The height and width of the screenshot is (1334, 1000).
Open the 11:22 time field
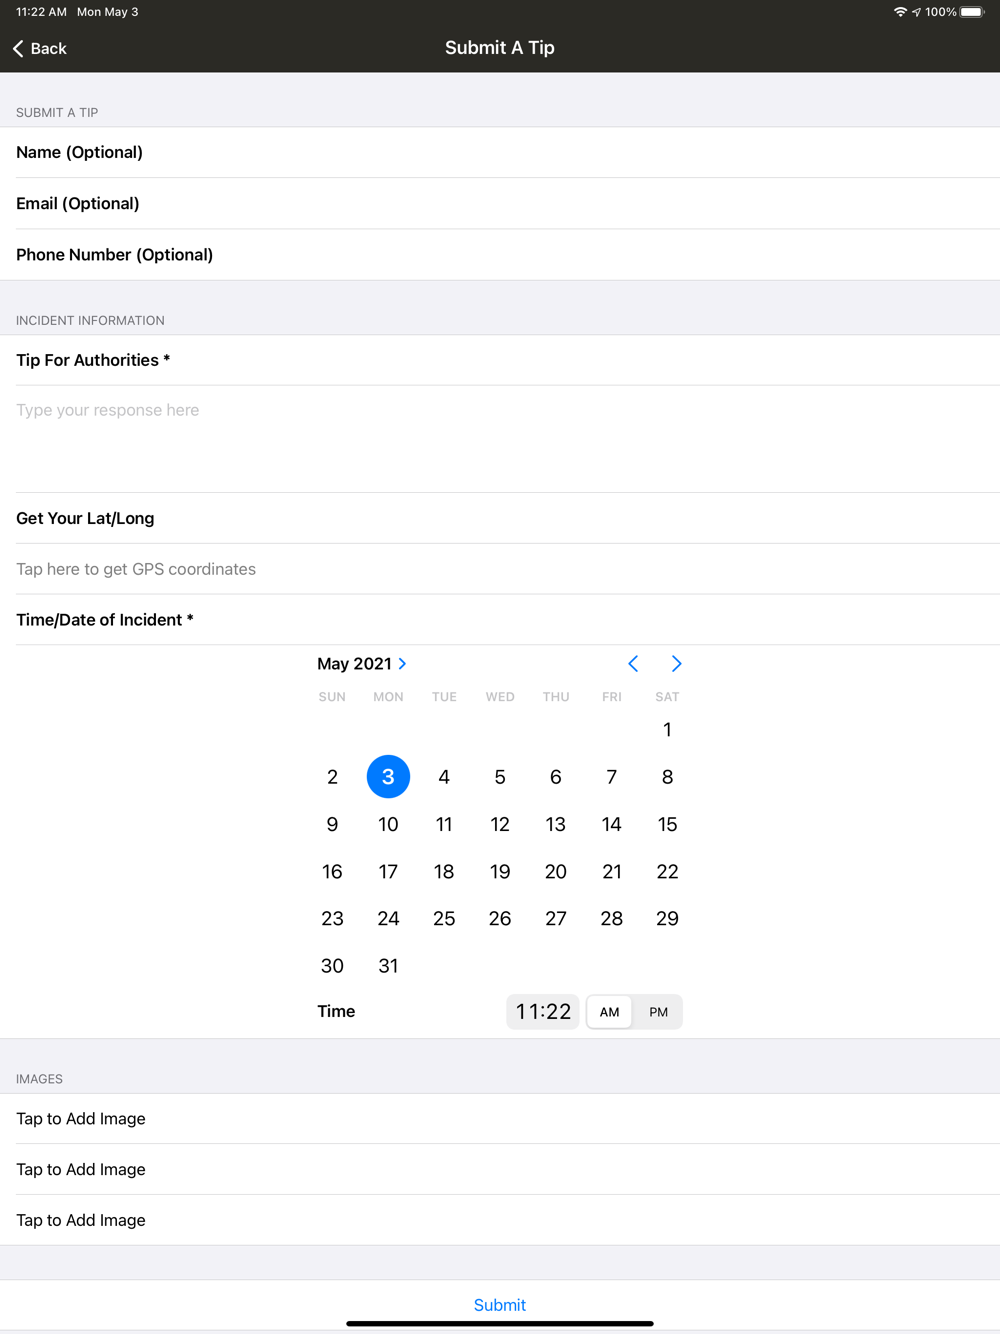pos(543,1012)
